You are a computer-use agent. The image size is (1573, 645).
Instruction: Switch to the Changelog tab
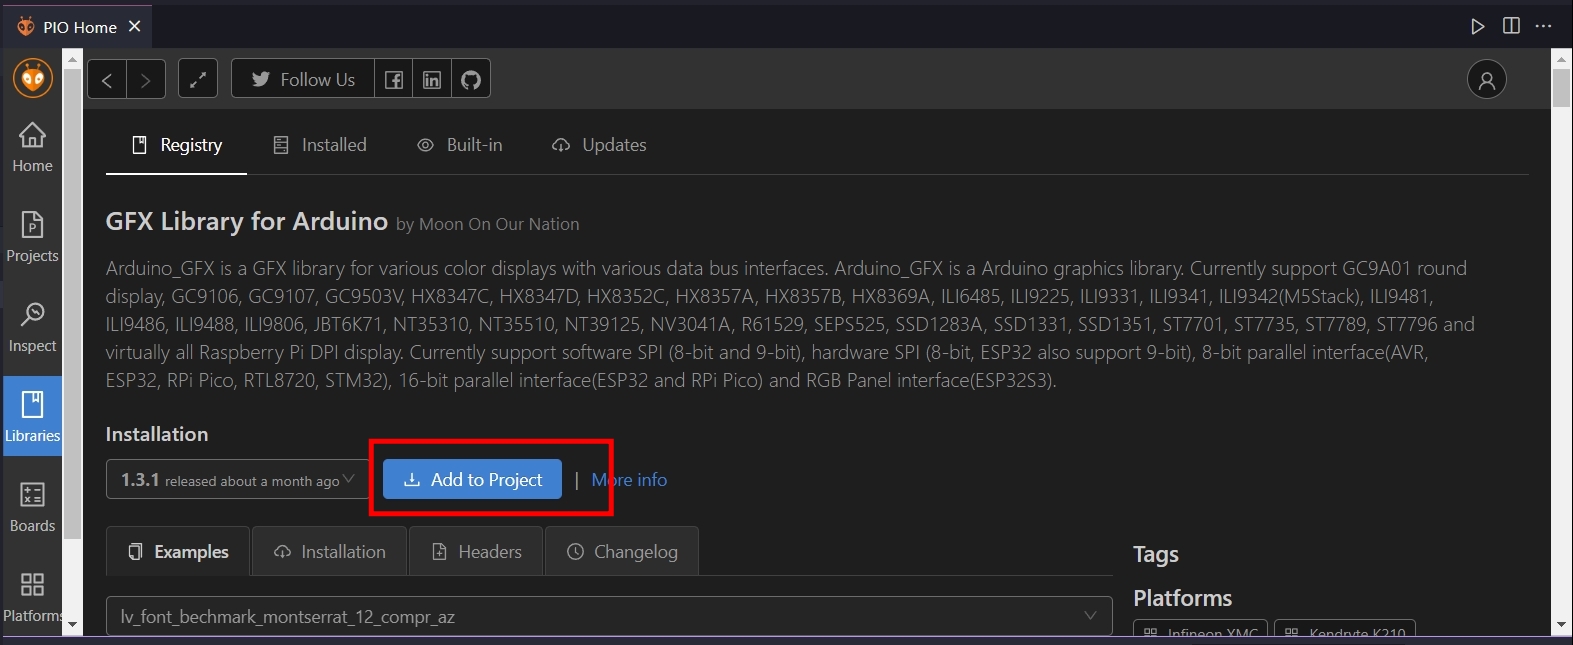(621, 552)
